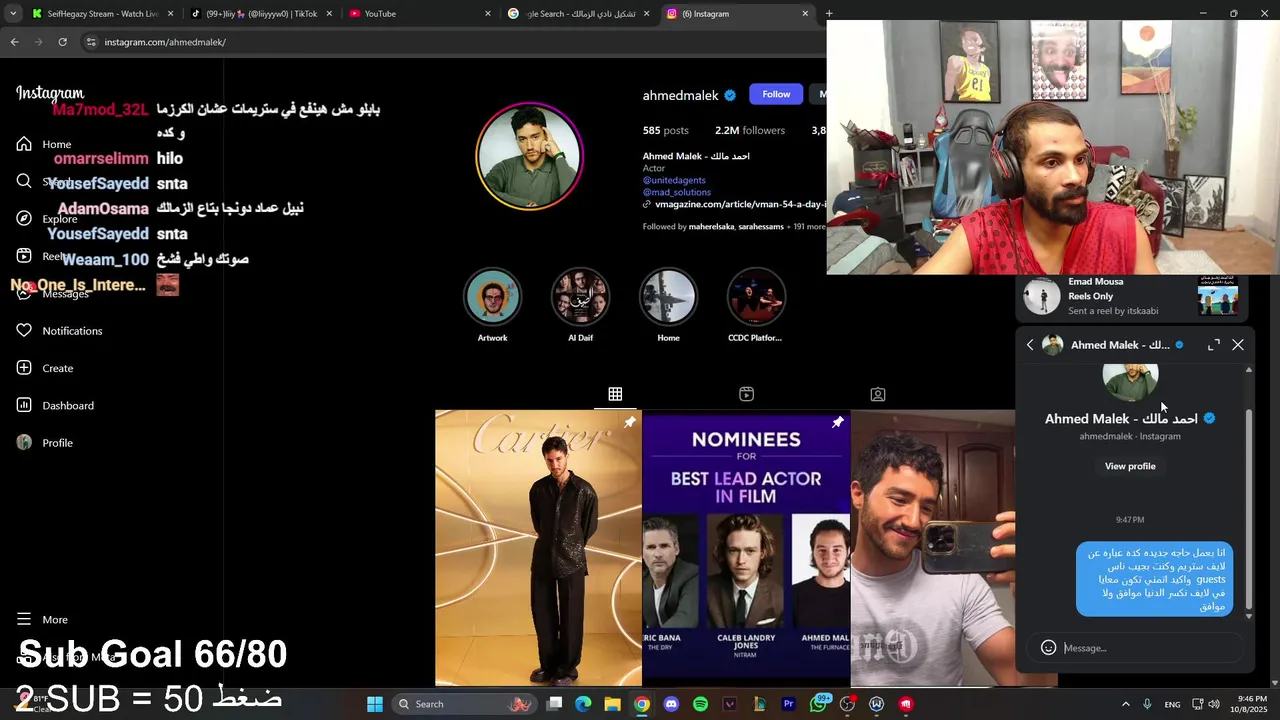Image resolution: width=1280 pixels, height=720 pixels.
Task: Open Discord from the taskbar
Action: pyautogui.click(x=671, y=704)
